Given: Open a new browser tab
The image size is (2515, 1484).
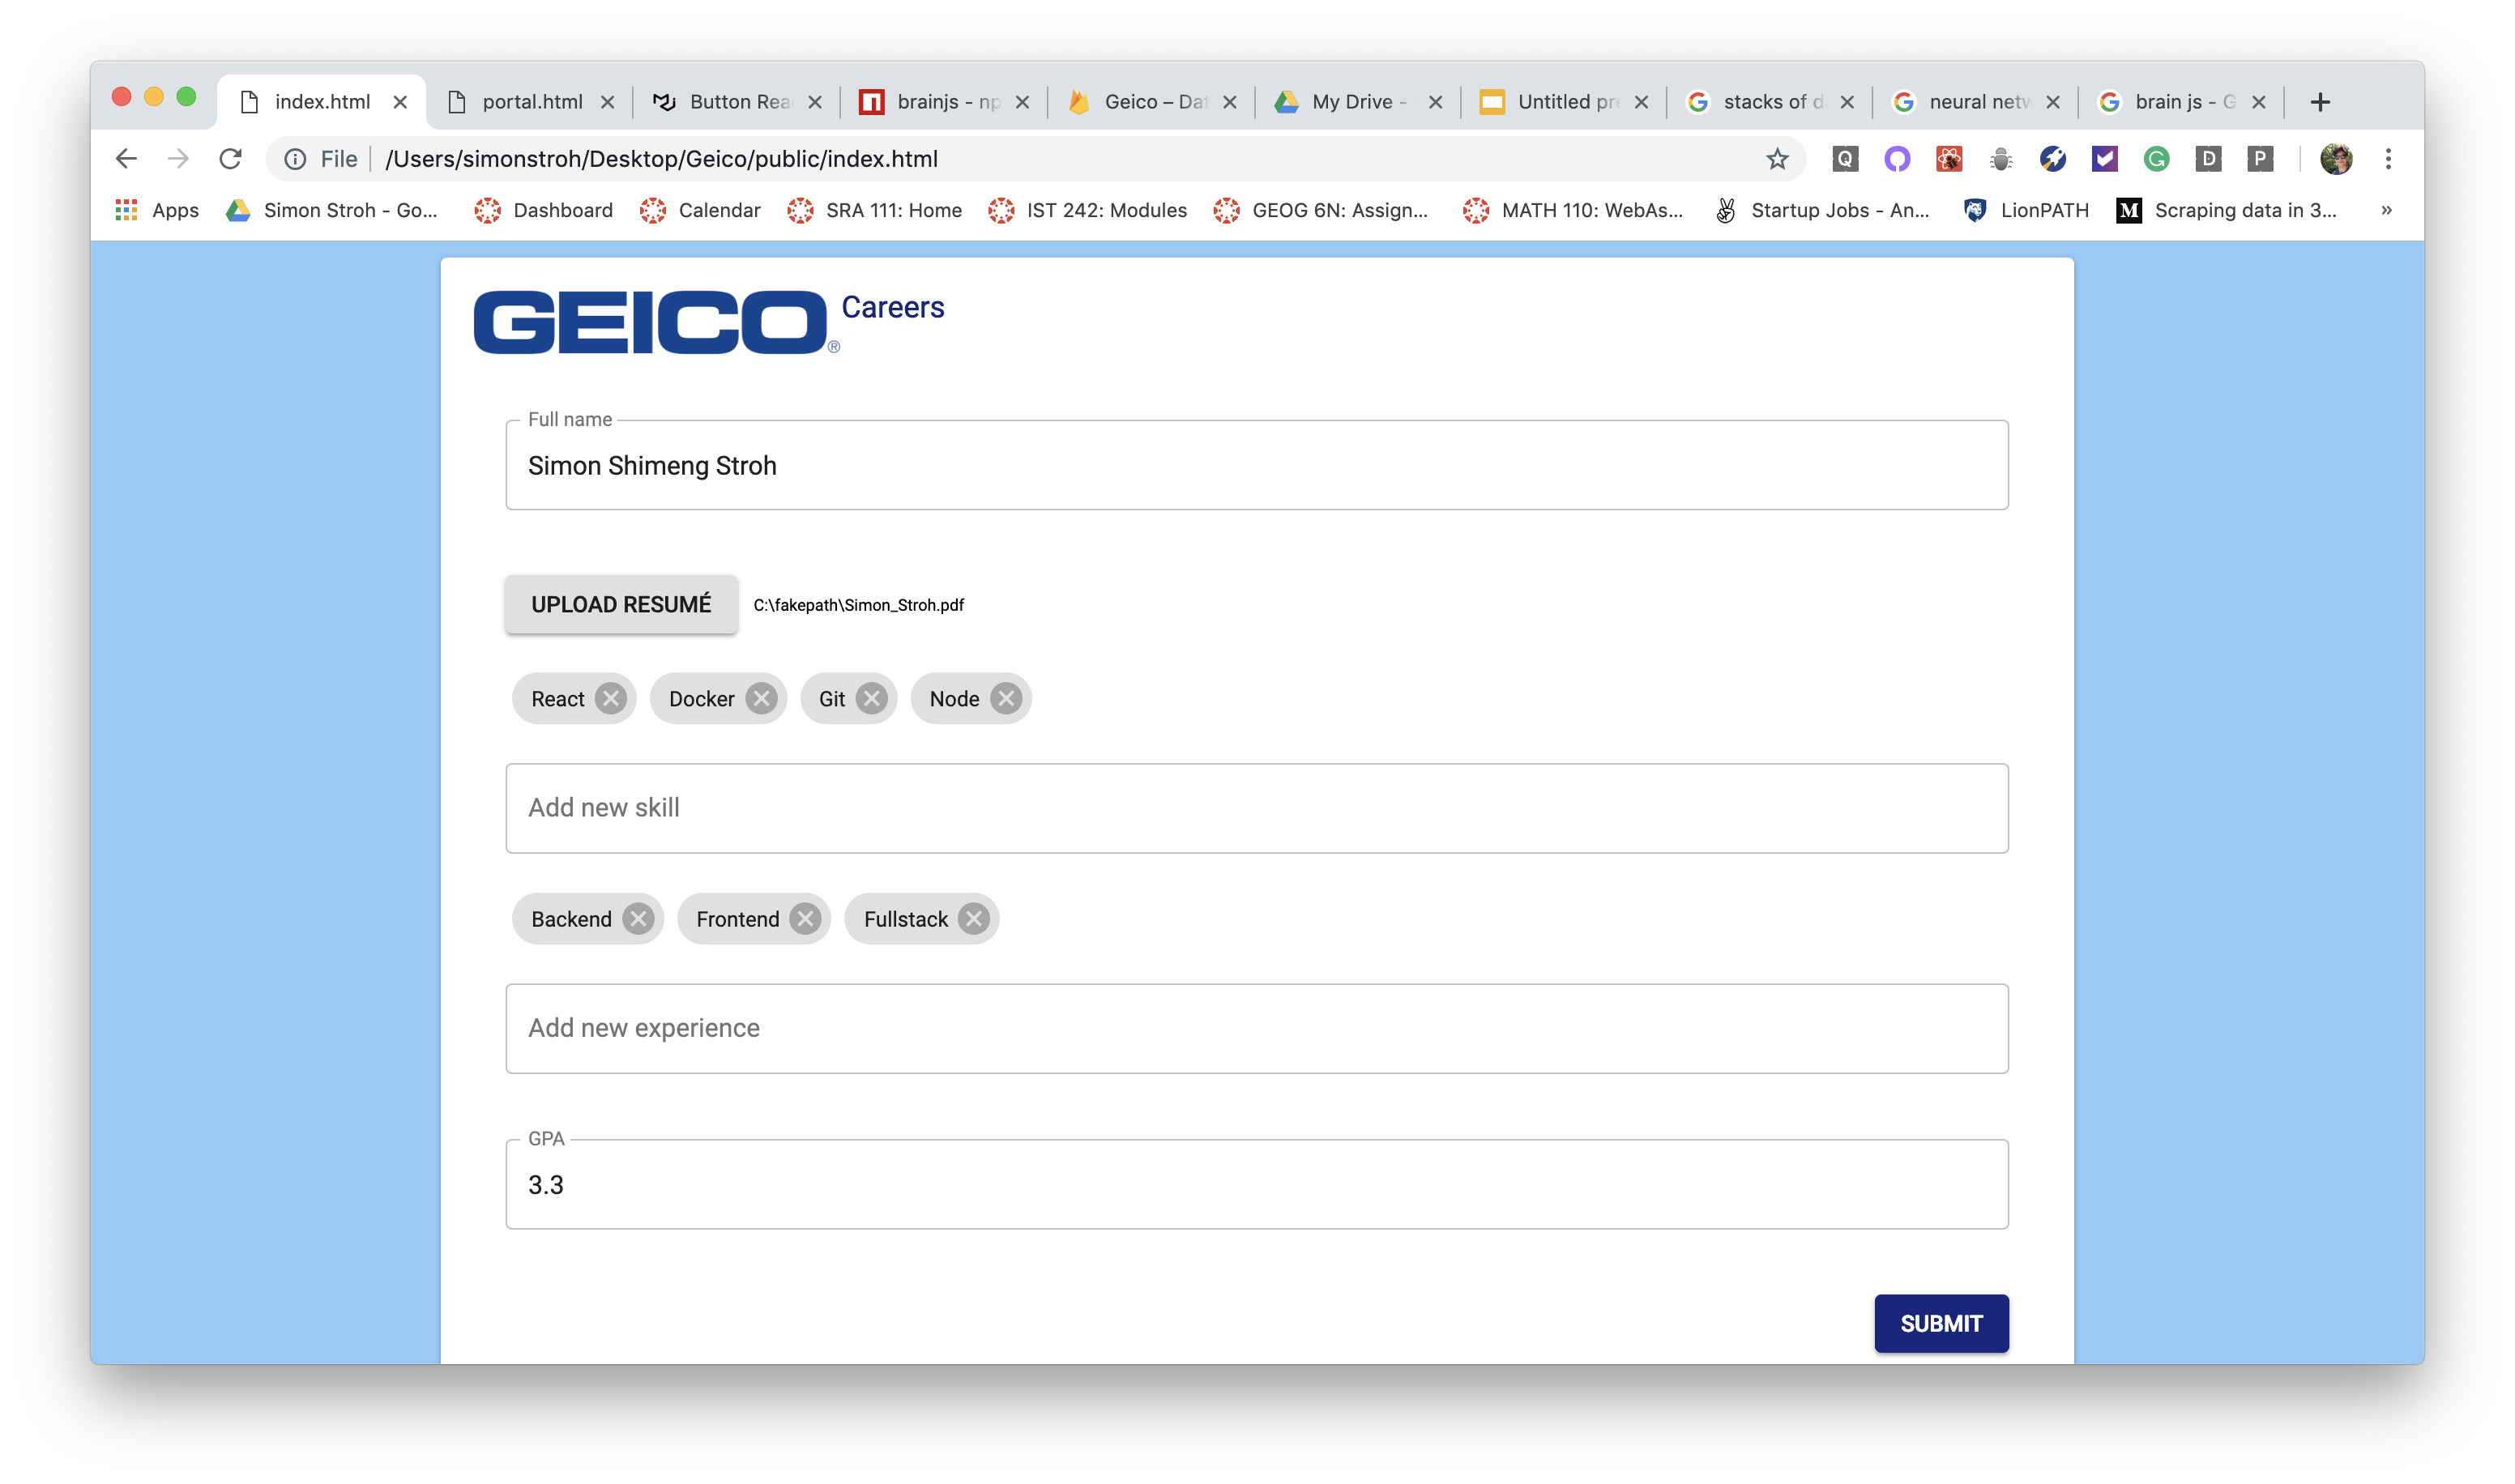Looking at the screenshot, I should pyautogui.click(x=2320, y=102).
